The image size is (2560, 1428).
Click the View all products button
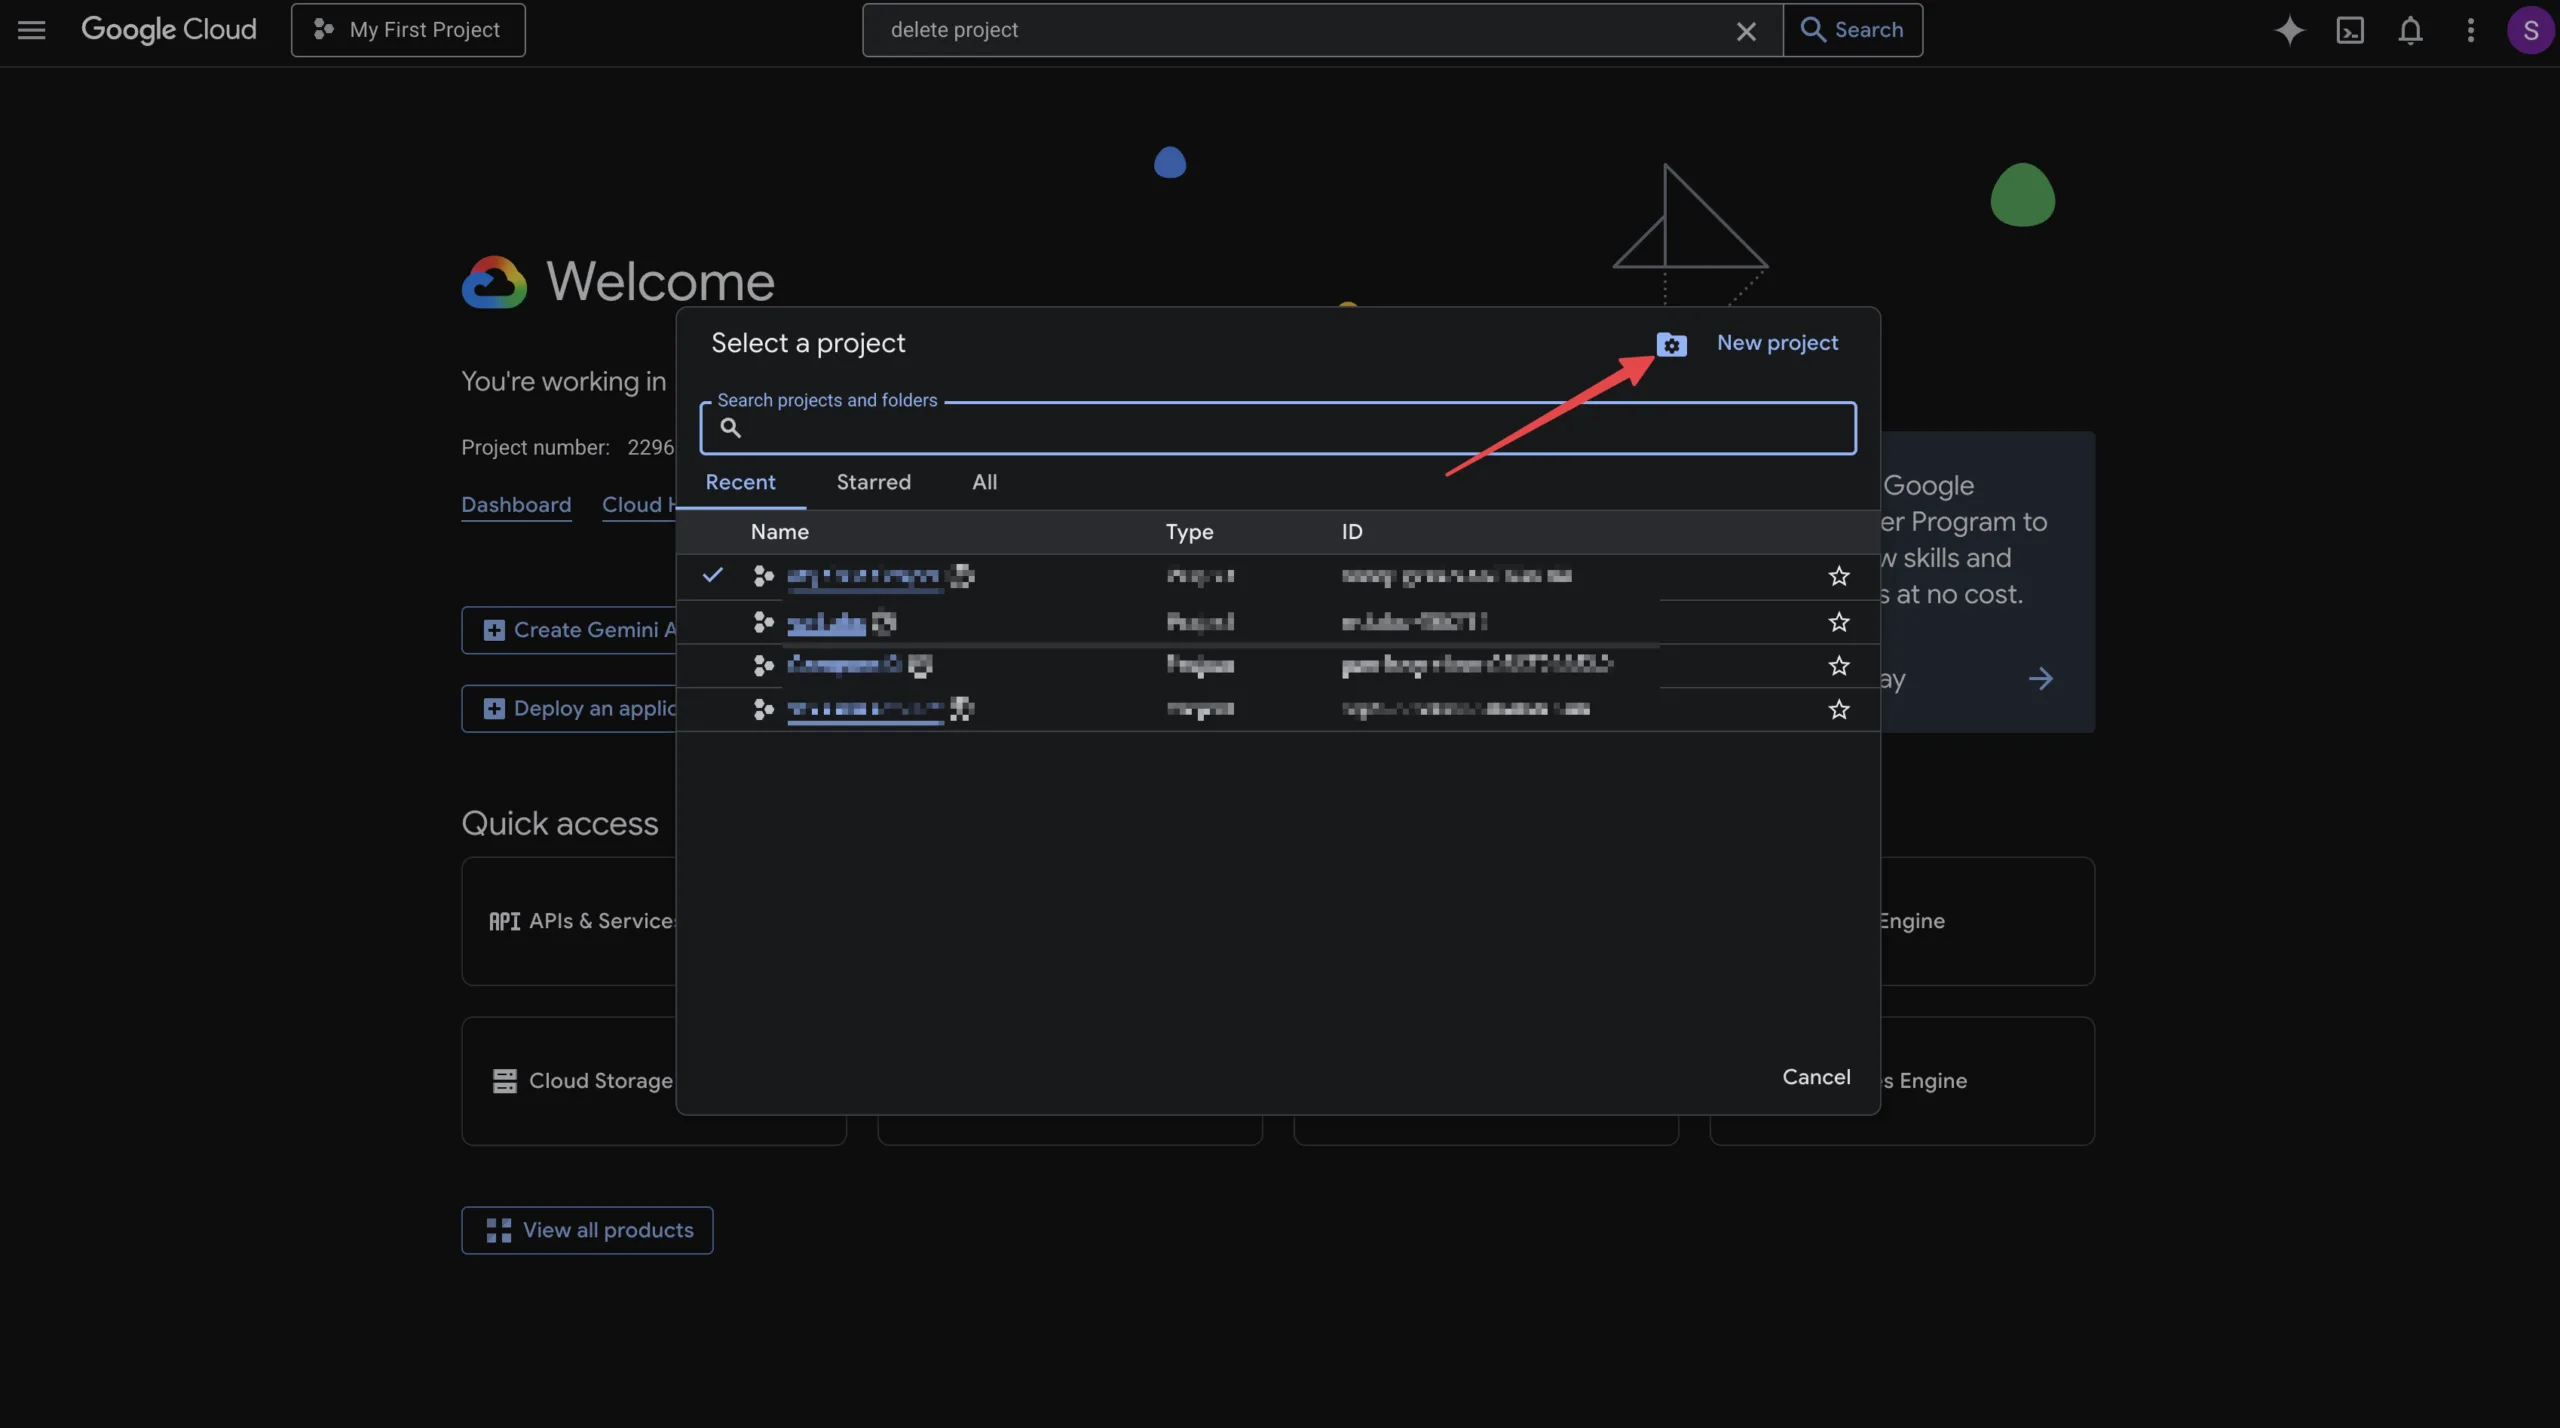[x=587, y=1230]
